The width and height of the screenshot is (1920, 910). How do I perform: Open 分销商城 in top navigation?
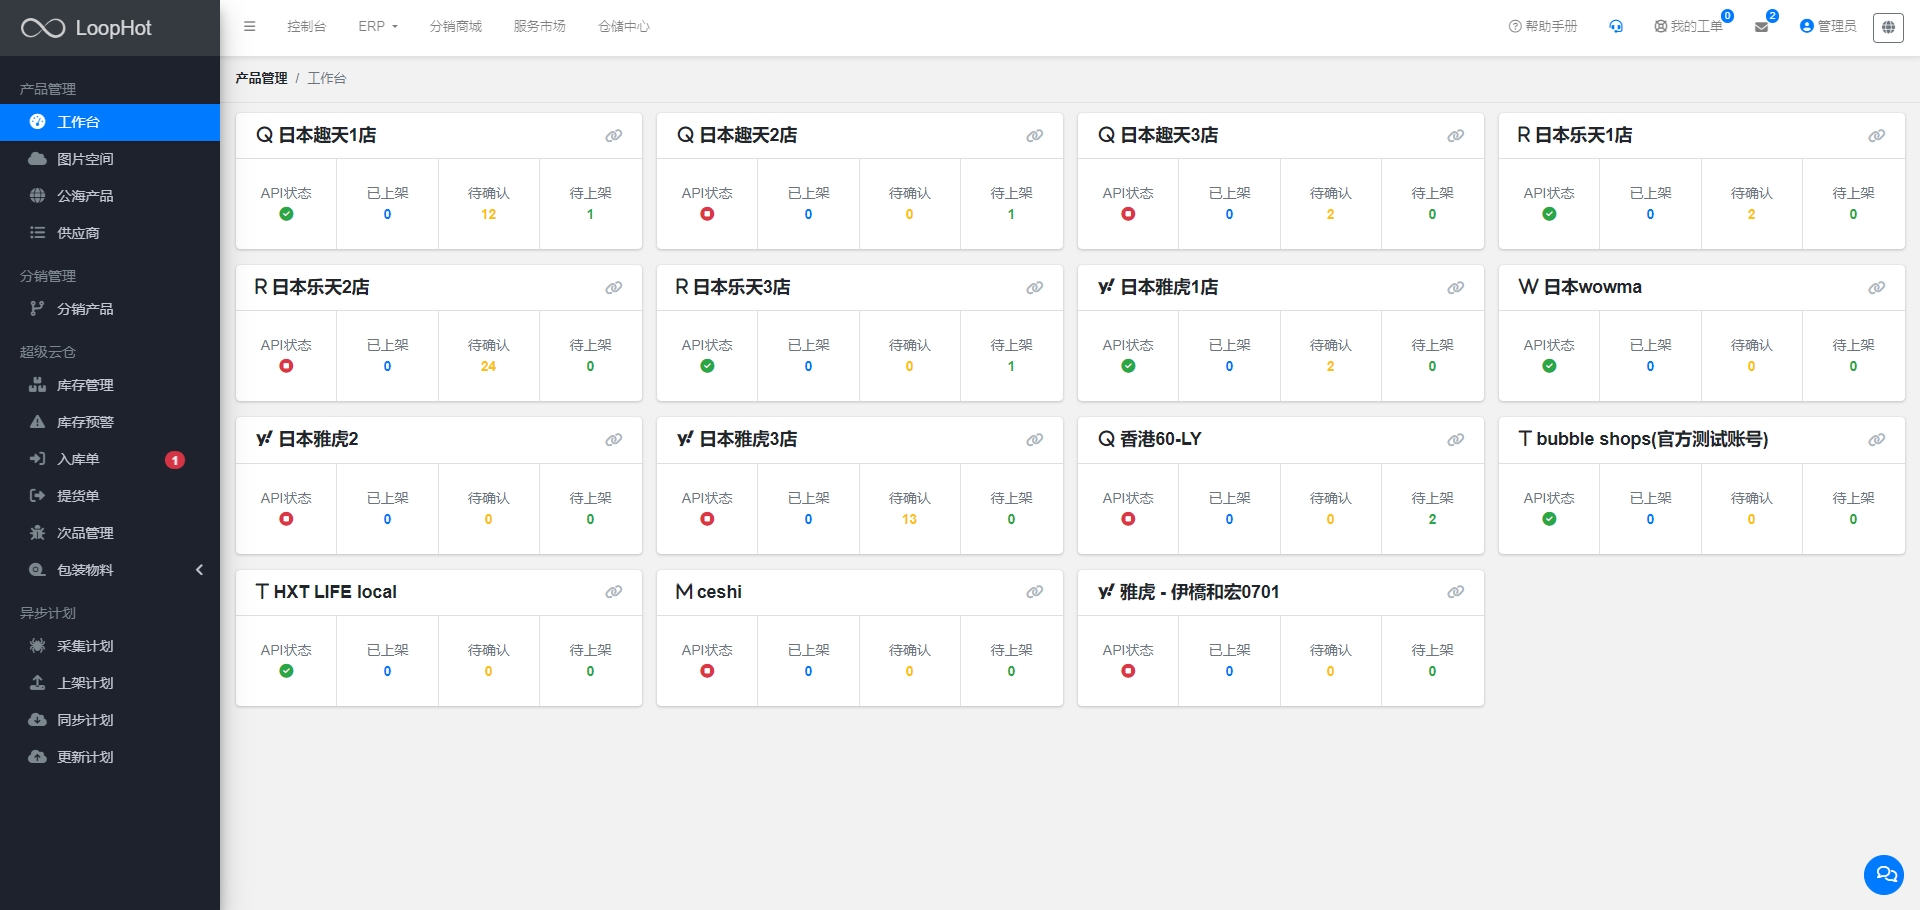(x=455, y=27)
